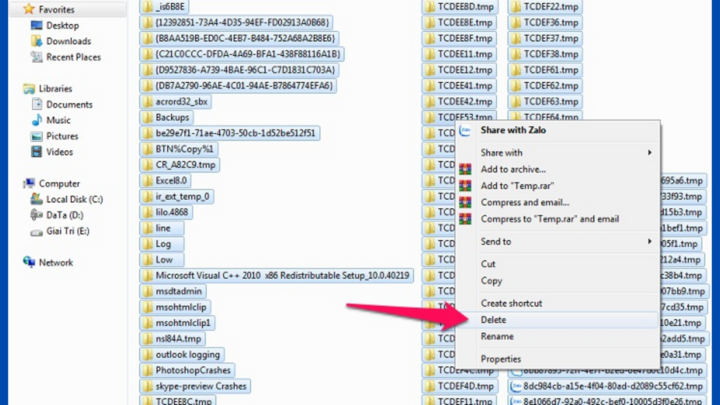Select folder {B8AA519B-ED0C-4EB7-B484-752A68A2B8E6}
Viewport: 720px width, 405px height.
tap(239, 38)
